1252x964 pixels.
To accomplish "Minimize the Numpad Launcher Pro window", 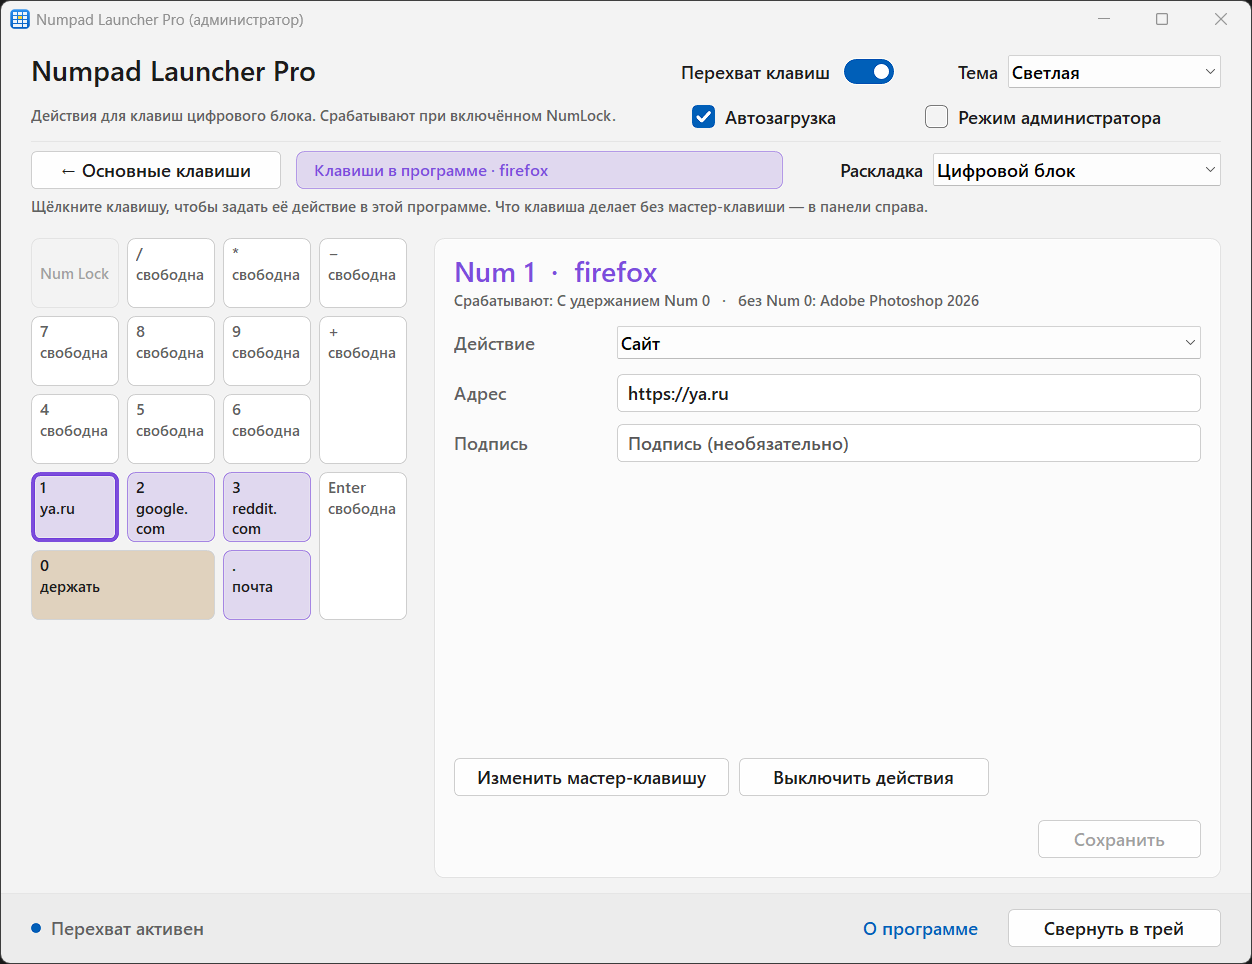I will click(1104, 19).
